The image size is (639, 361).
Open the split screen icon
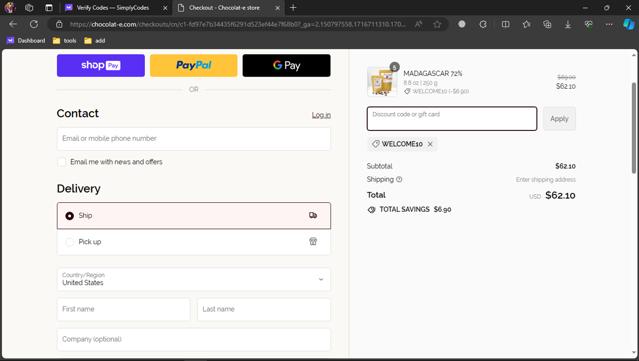(505, 24)
